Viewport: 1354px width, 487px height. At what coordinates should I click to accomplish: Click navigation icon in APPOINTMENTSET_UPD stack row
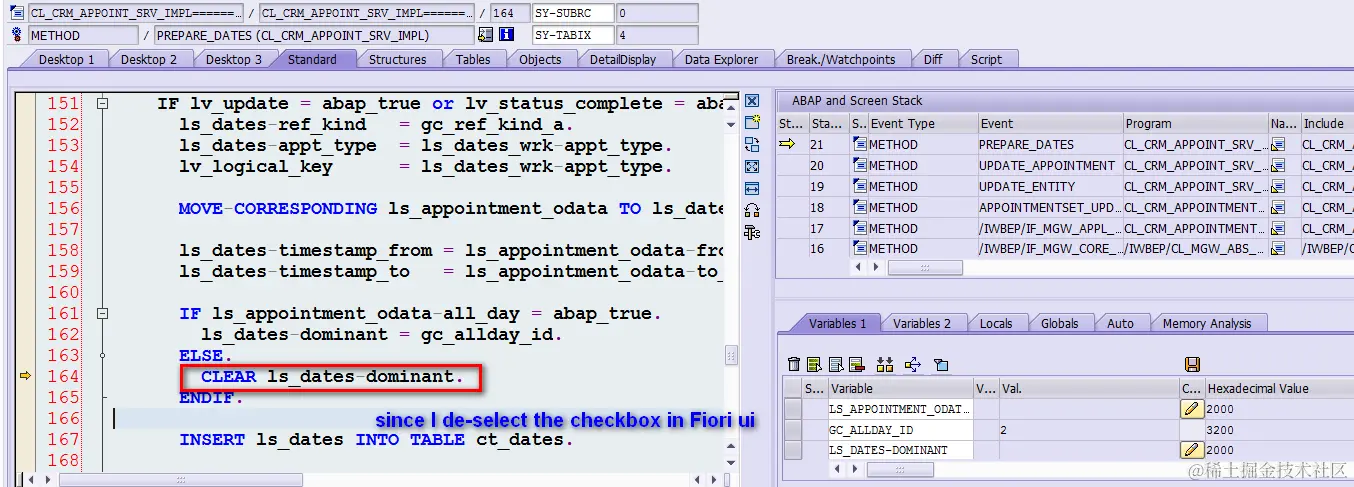(x=1277, y=208)
